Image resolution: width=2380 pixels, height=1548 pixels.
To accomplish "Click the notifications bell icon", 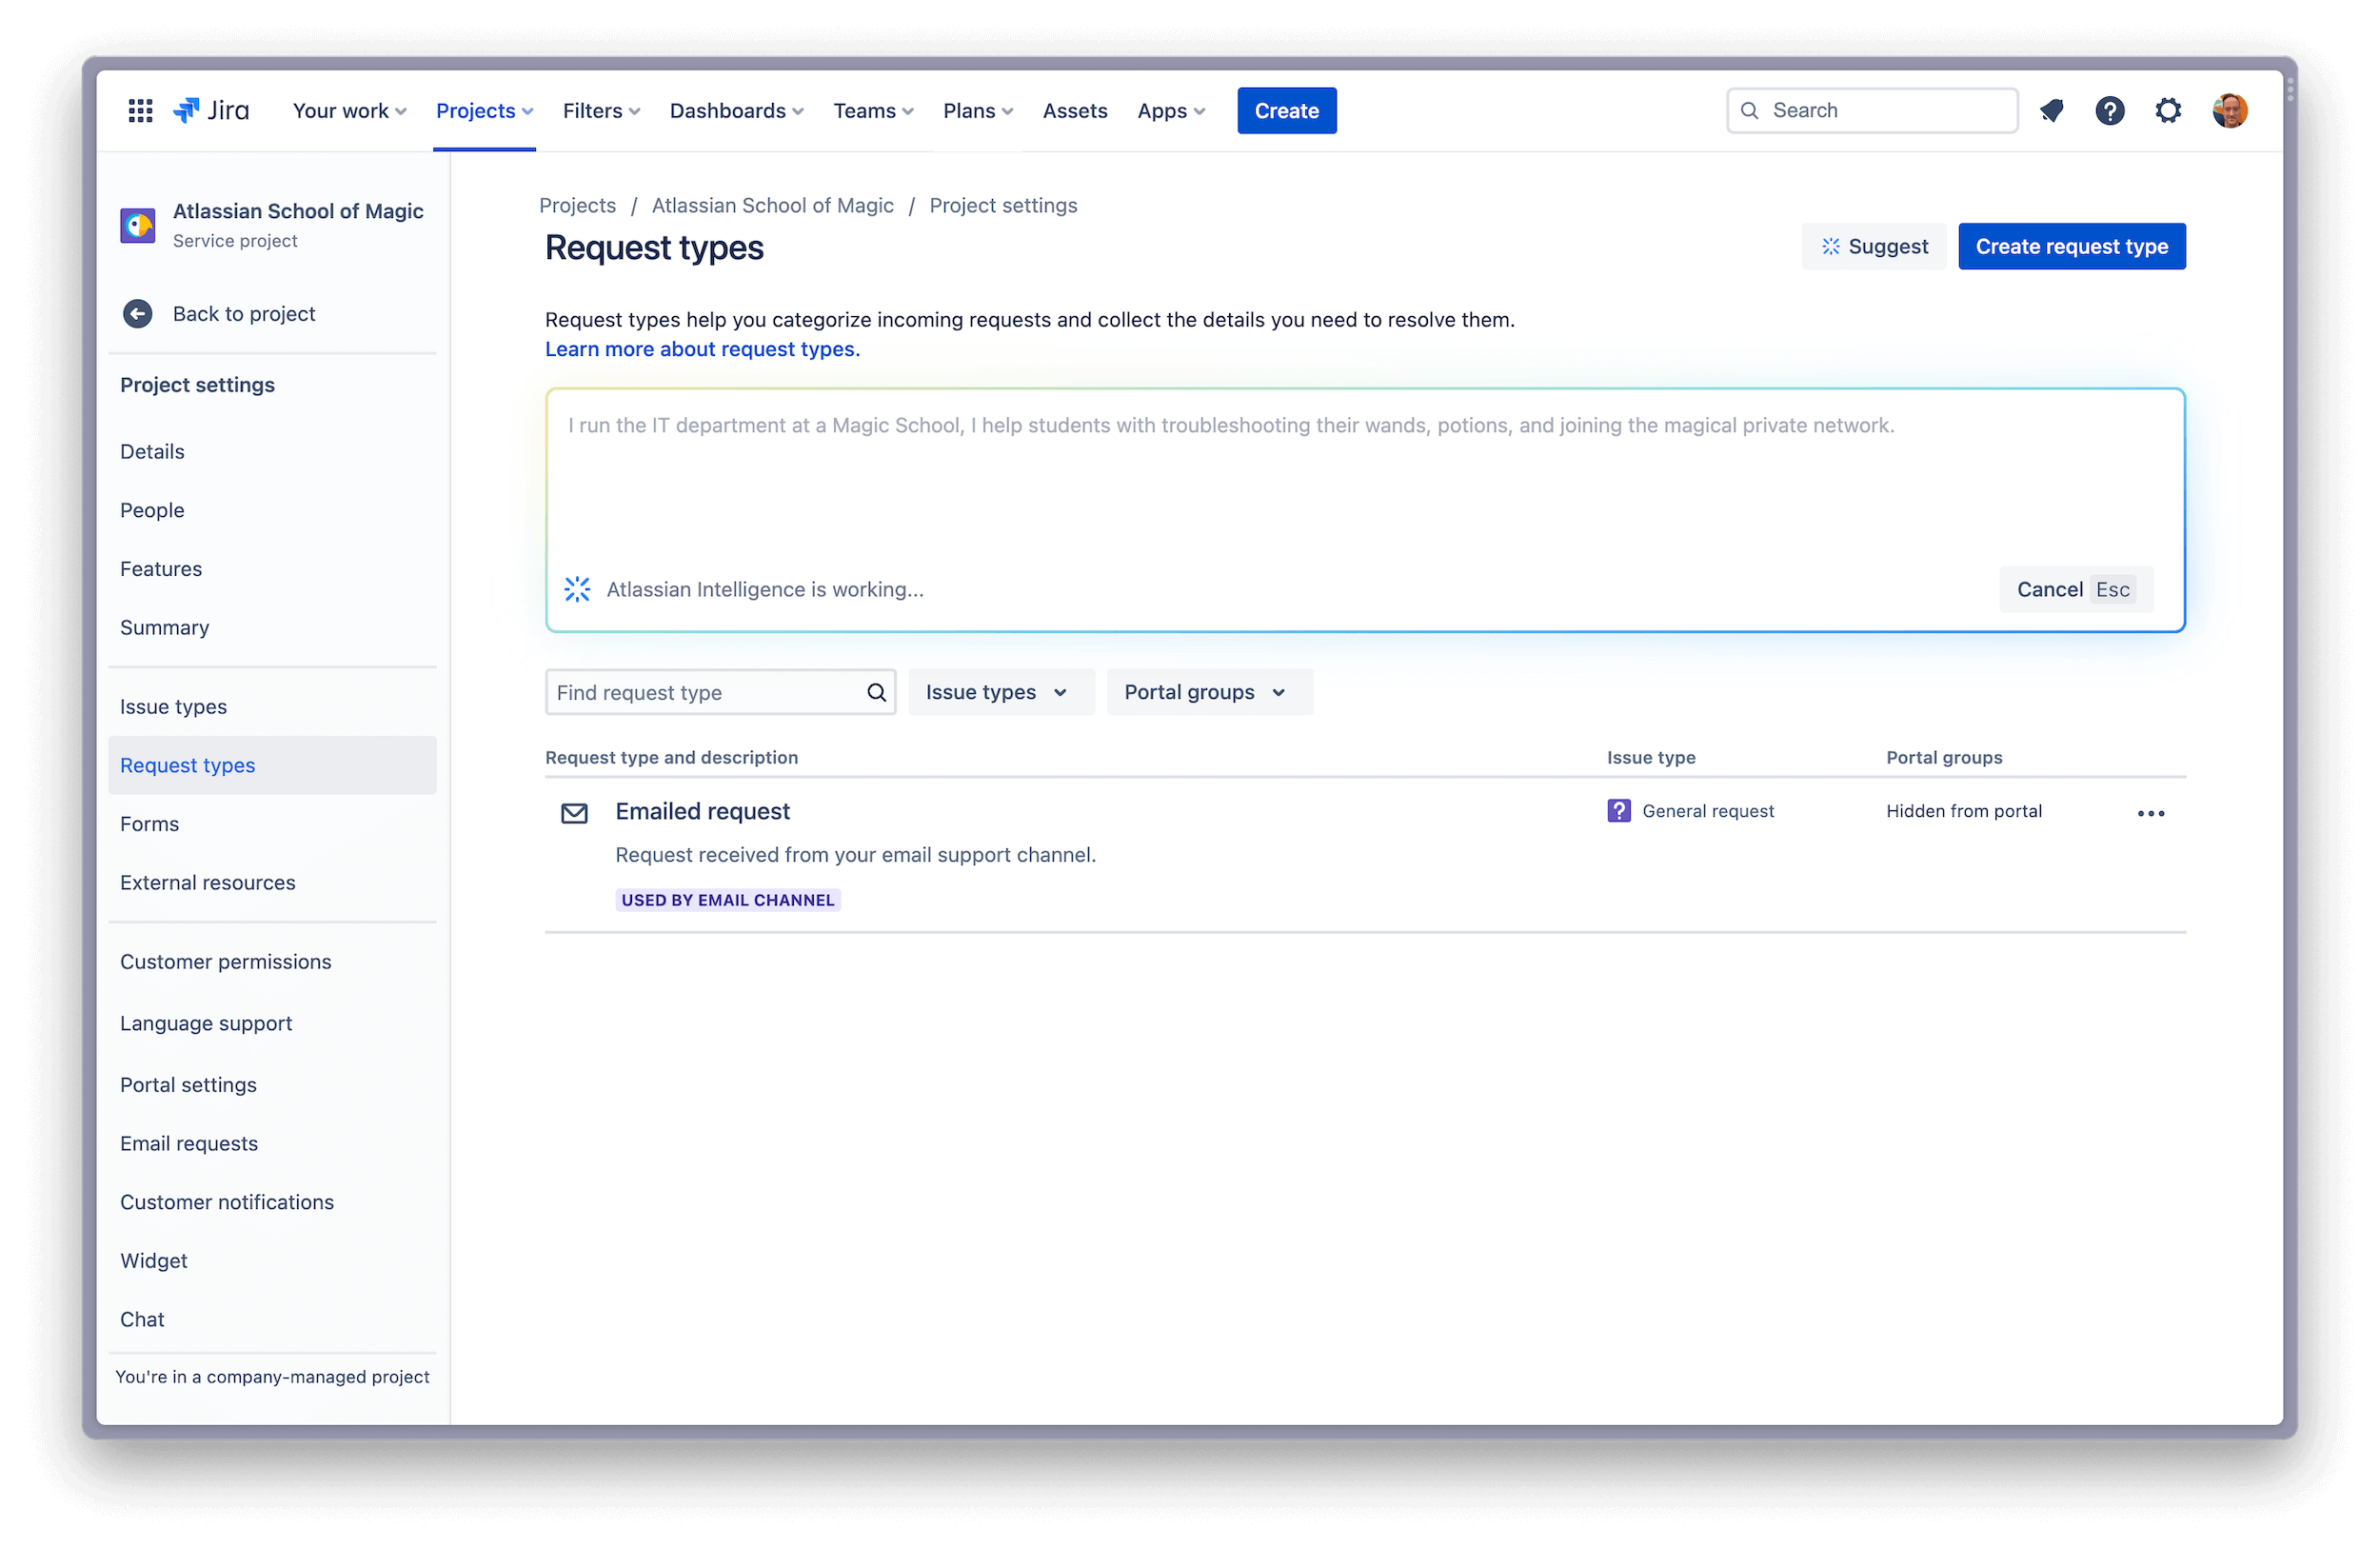I will coord(2053,109).
